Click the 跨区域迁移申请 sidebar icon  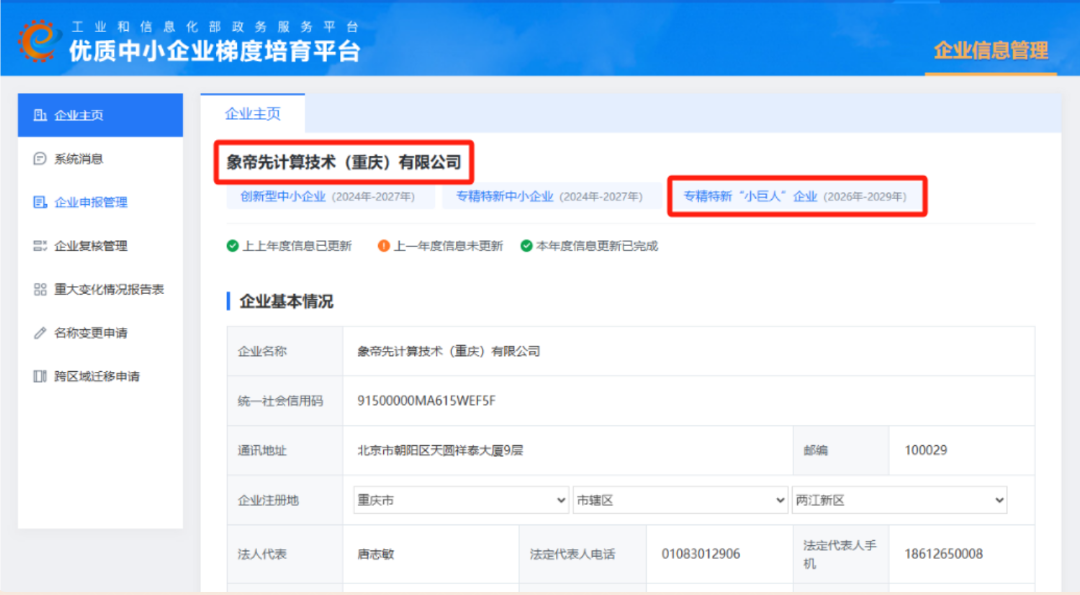click(40, 376)
